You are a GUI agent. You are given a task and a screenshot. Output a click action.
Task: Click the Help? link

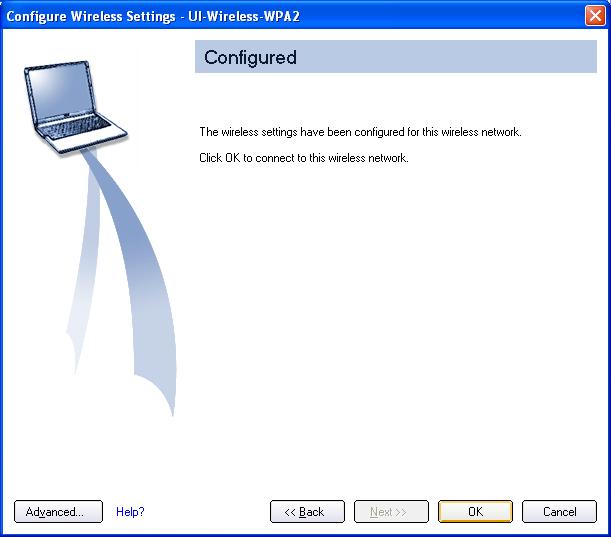[x=130, y=511]
